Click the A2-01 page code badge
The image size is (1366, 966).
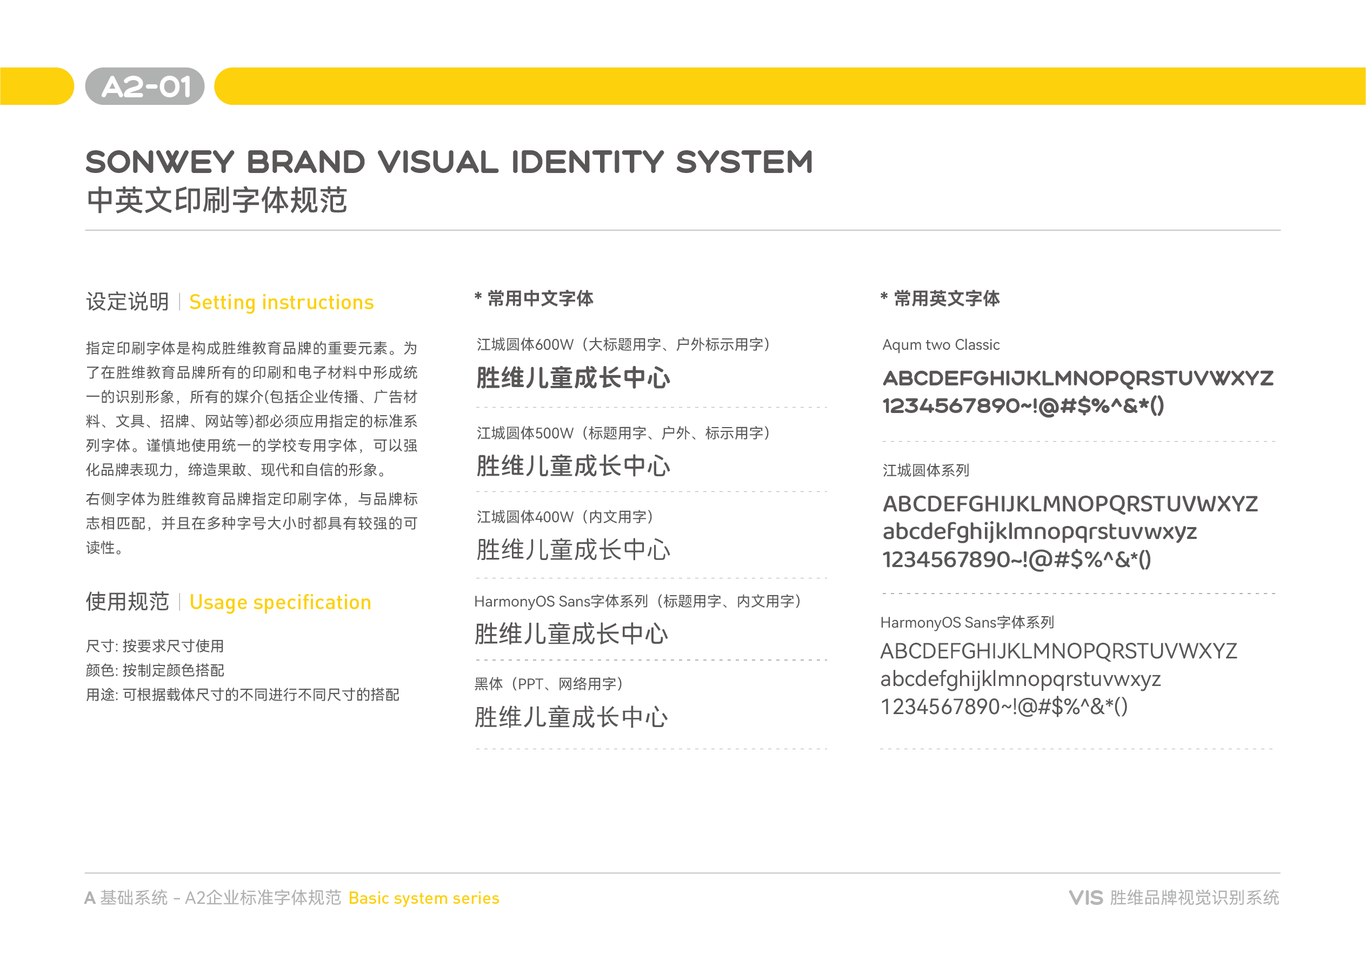(145, 87)
